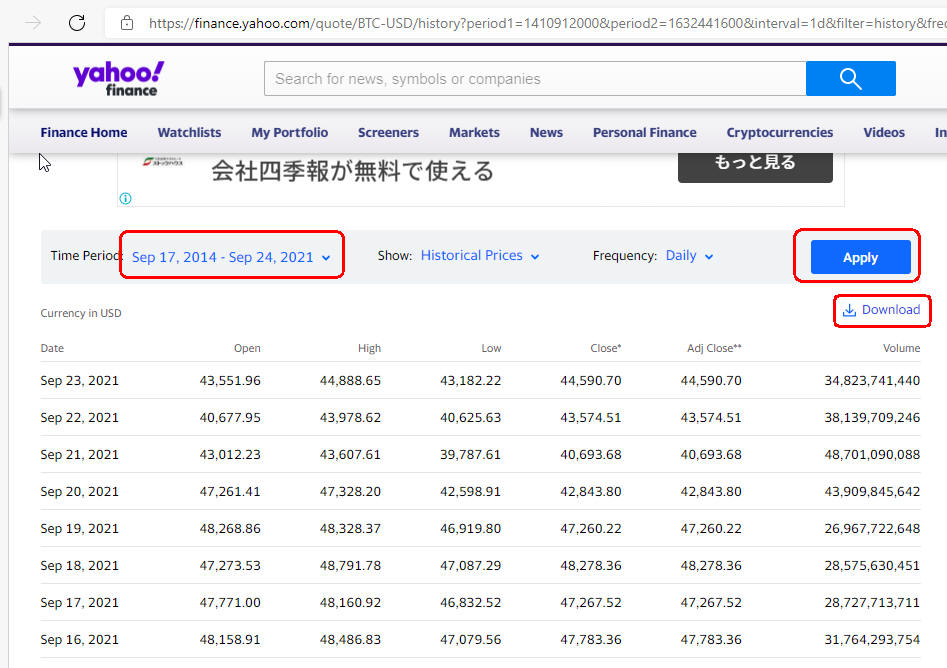Click the ad info icon
The image size is (947, 668).
(x=126, y=199)
